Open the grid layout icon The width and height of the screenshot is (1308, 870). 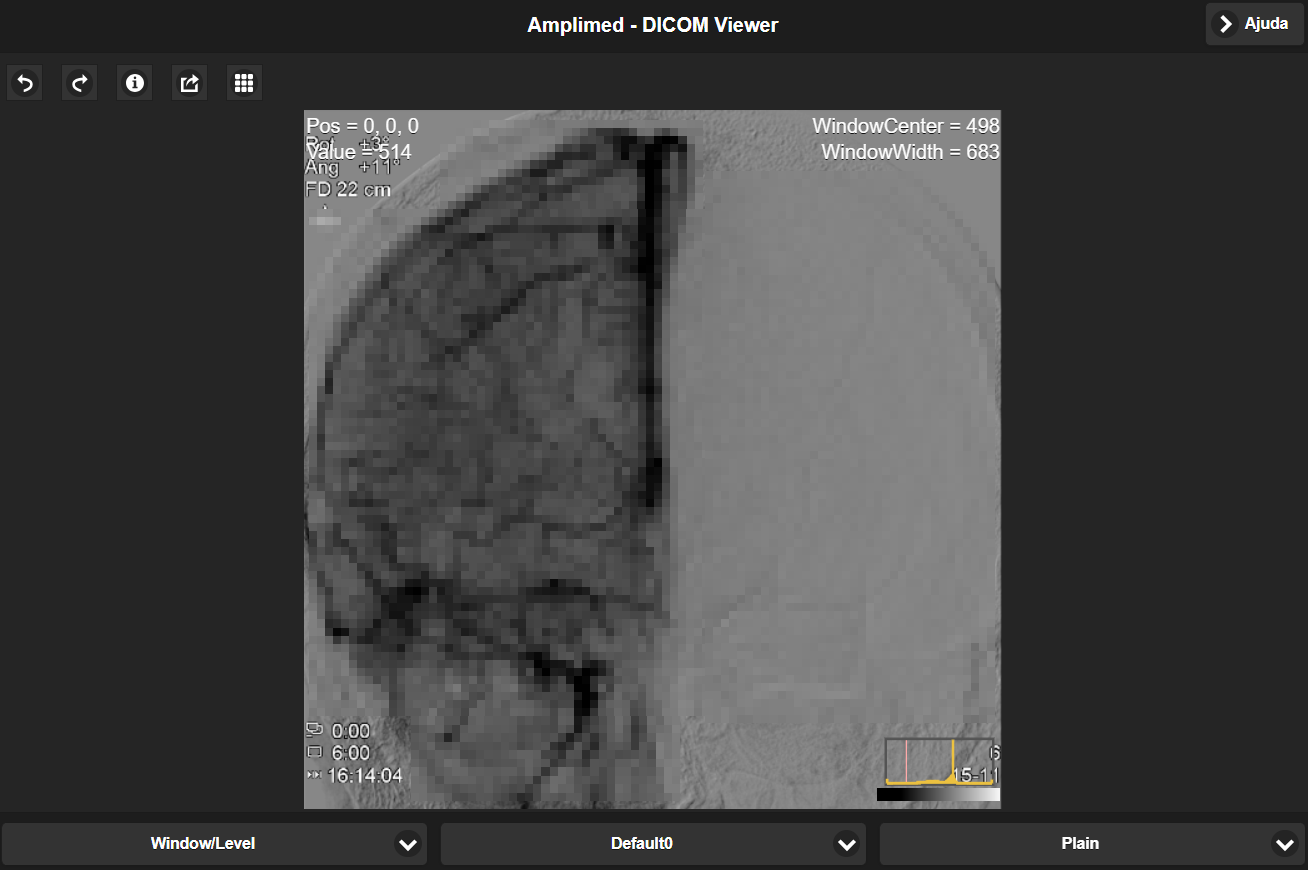coord(244,83)
